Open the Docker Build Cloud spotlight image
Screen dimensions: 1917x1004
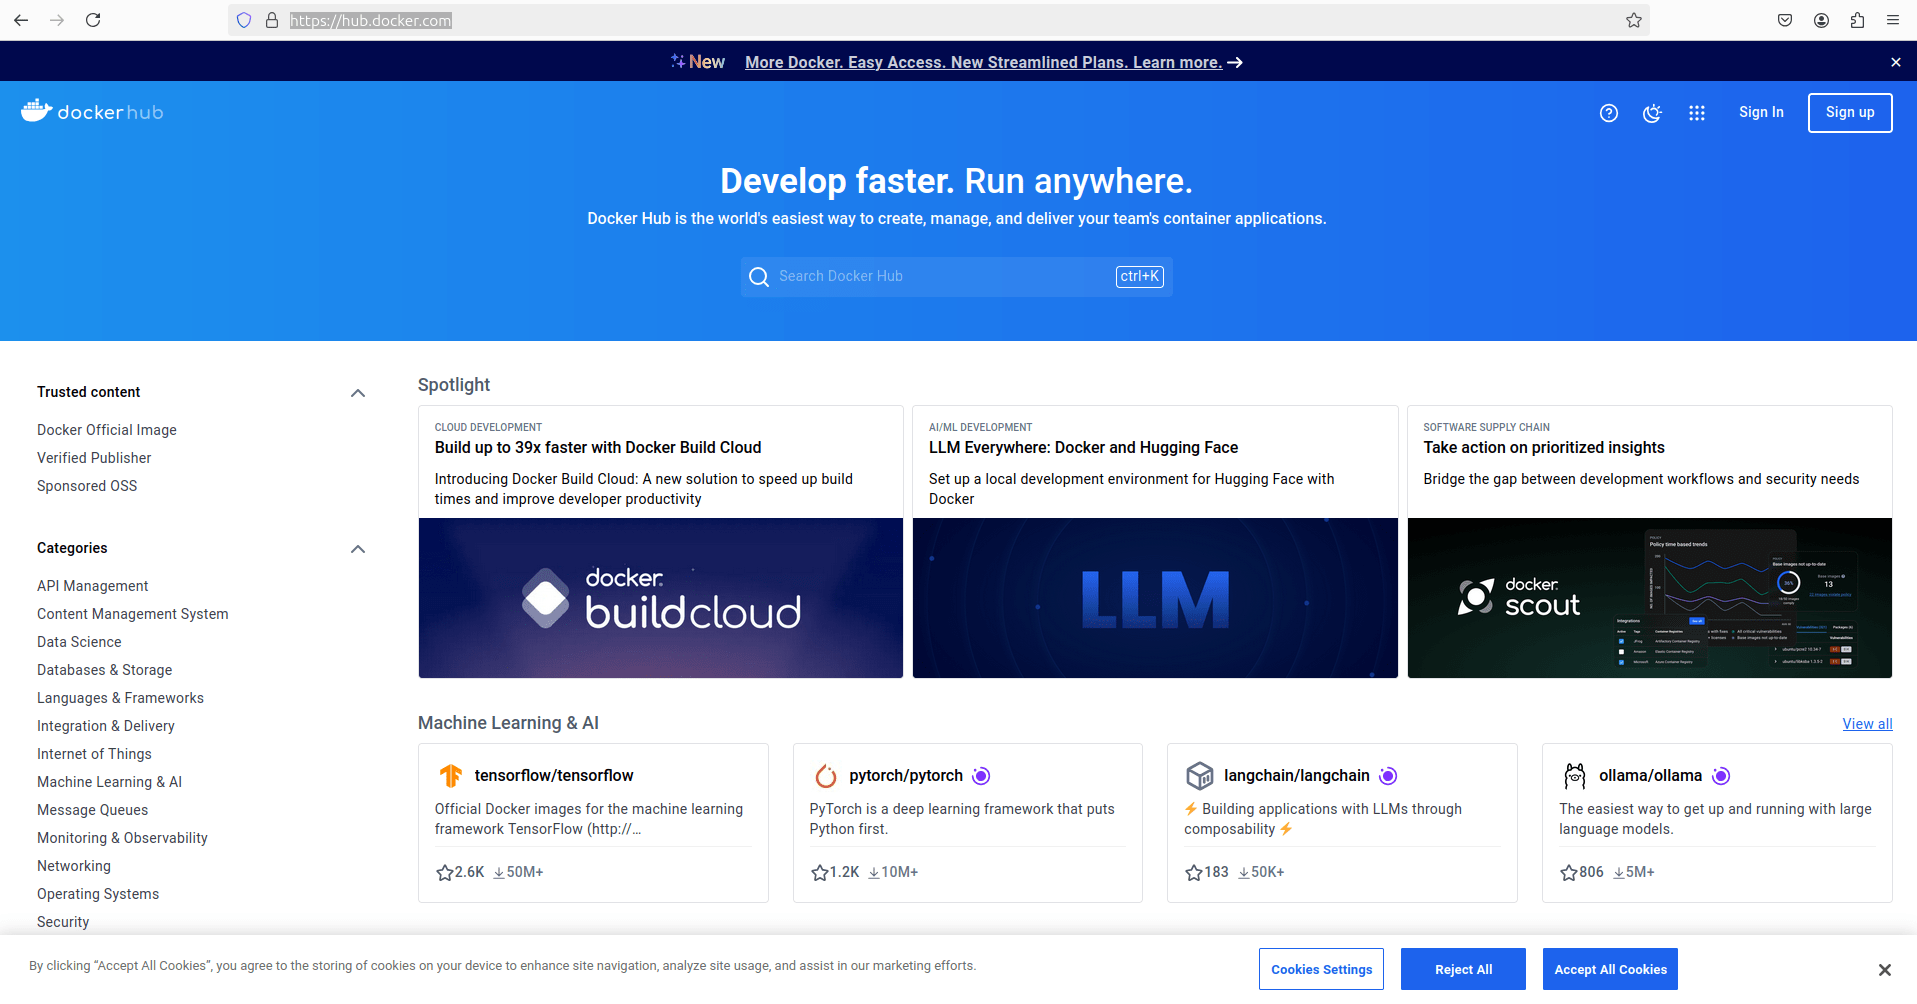(x=661, y=598)
